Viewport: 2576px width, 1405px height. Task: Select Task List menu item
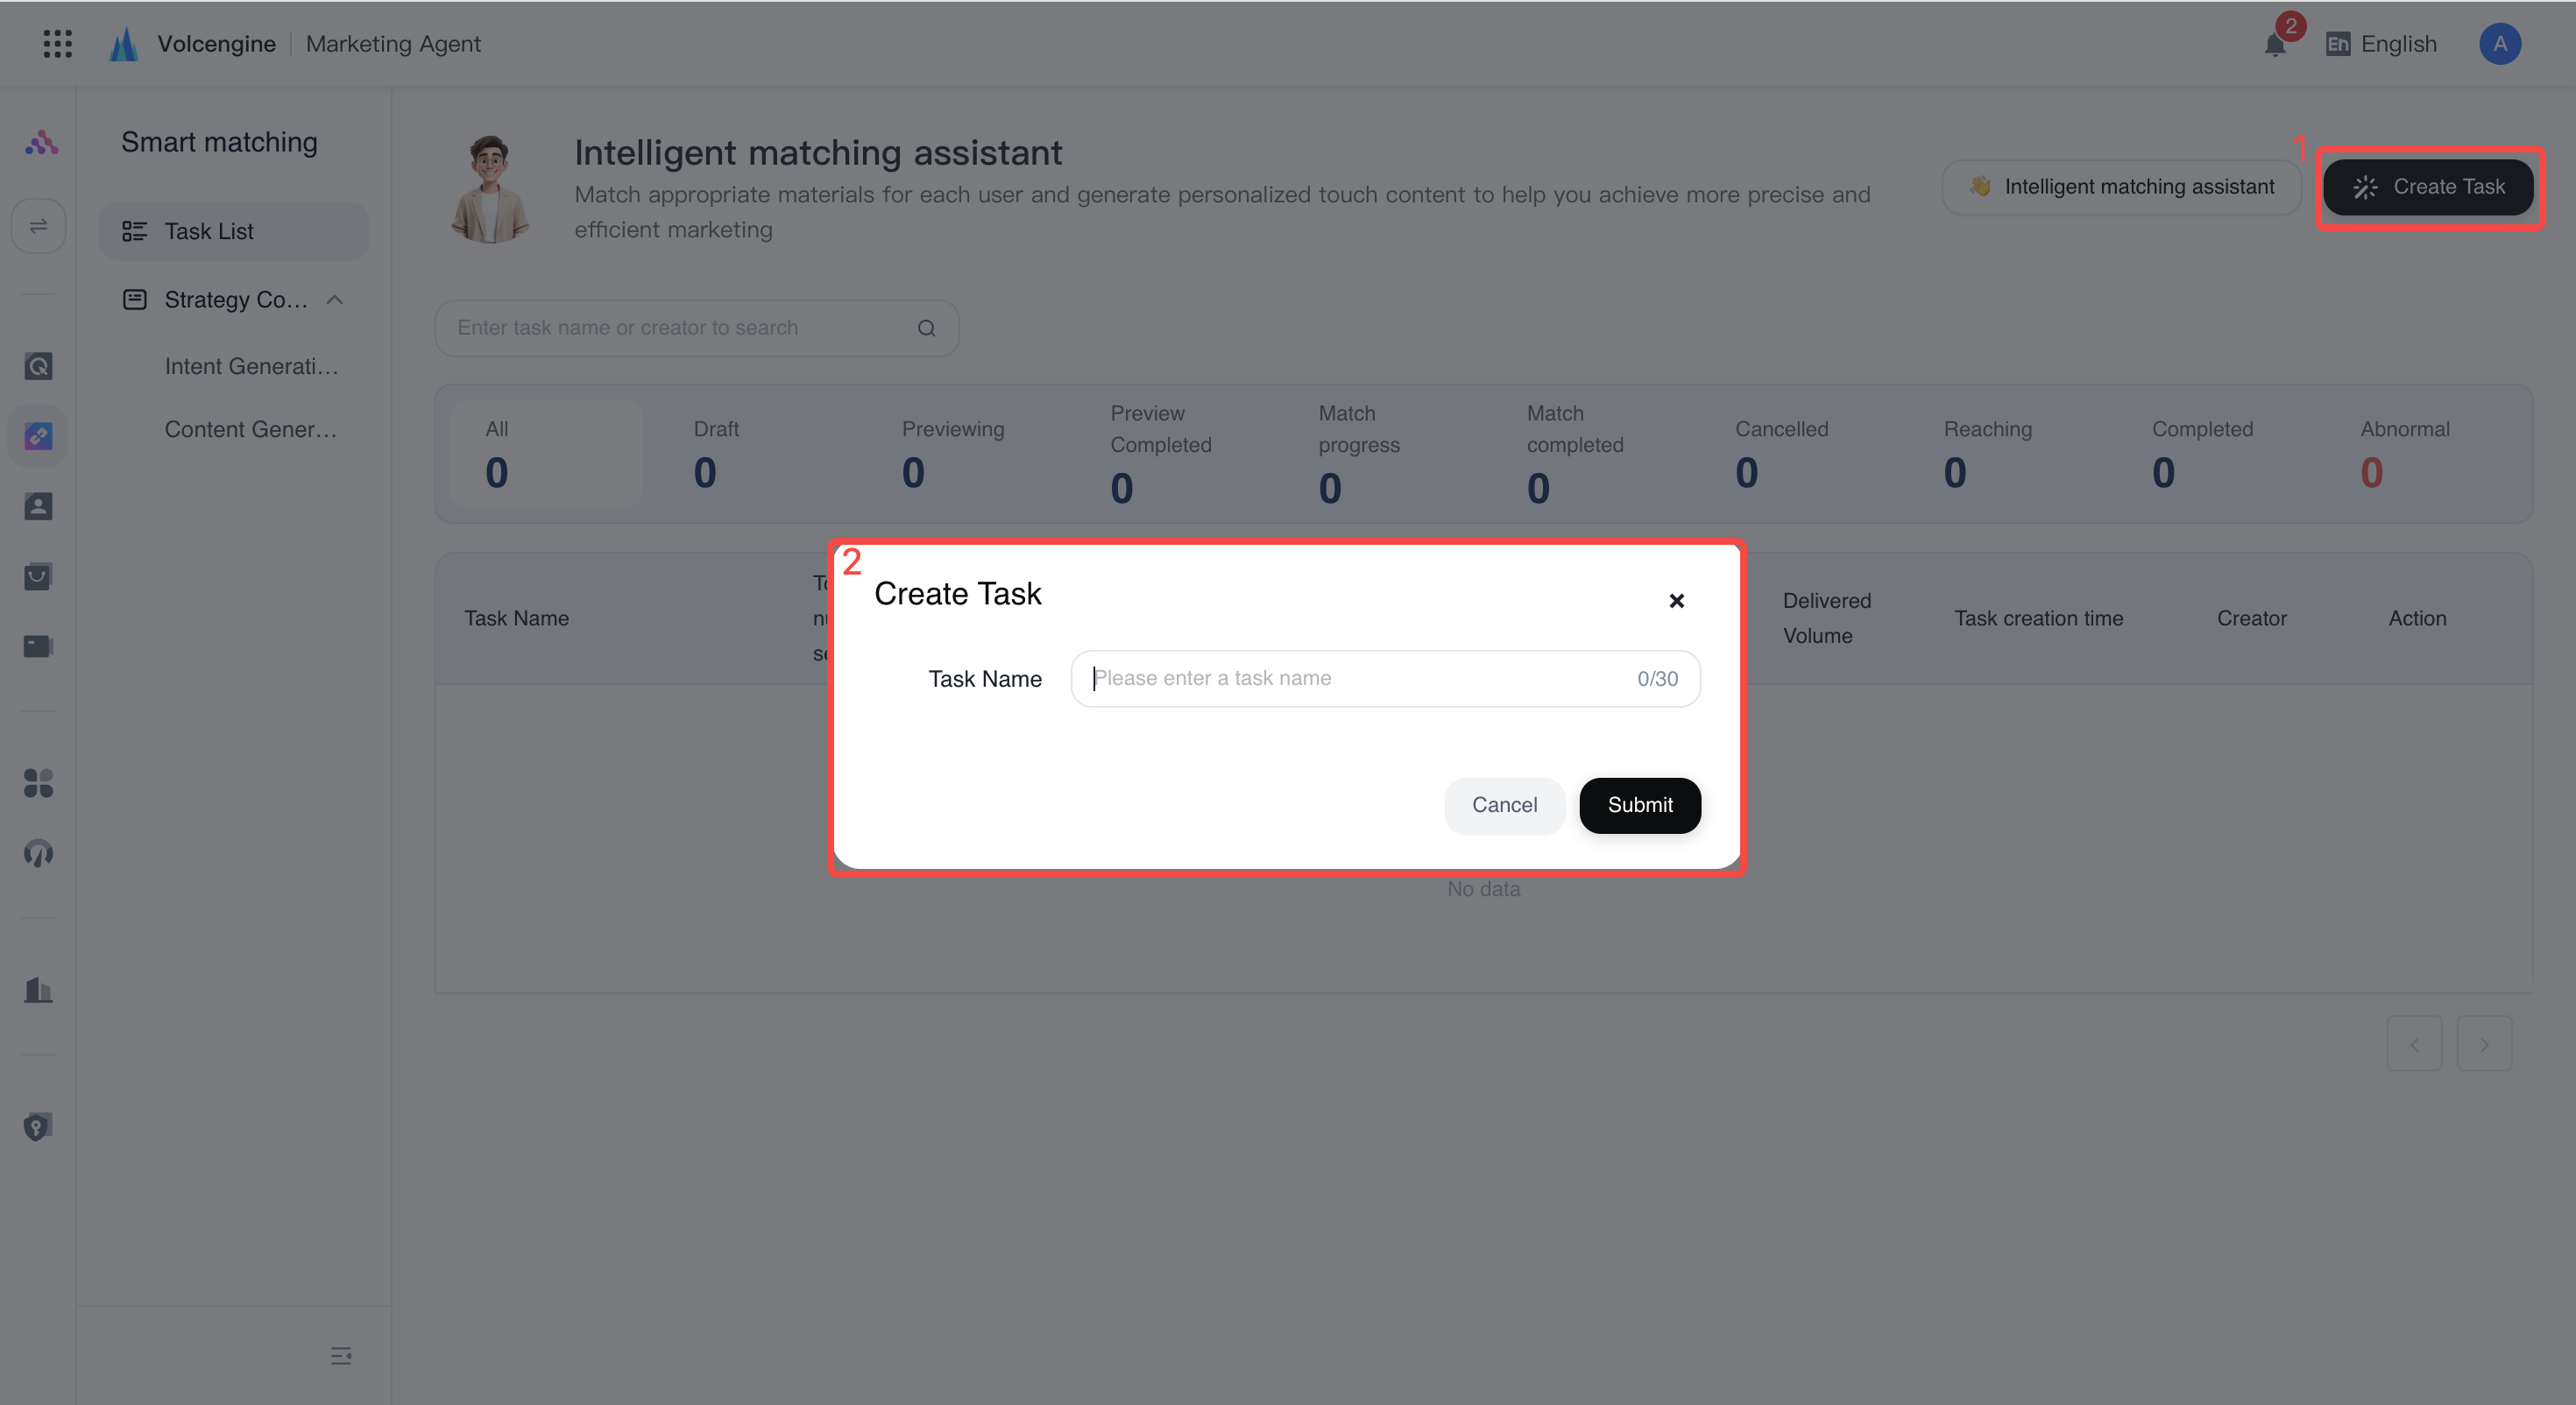pos(234,231)
